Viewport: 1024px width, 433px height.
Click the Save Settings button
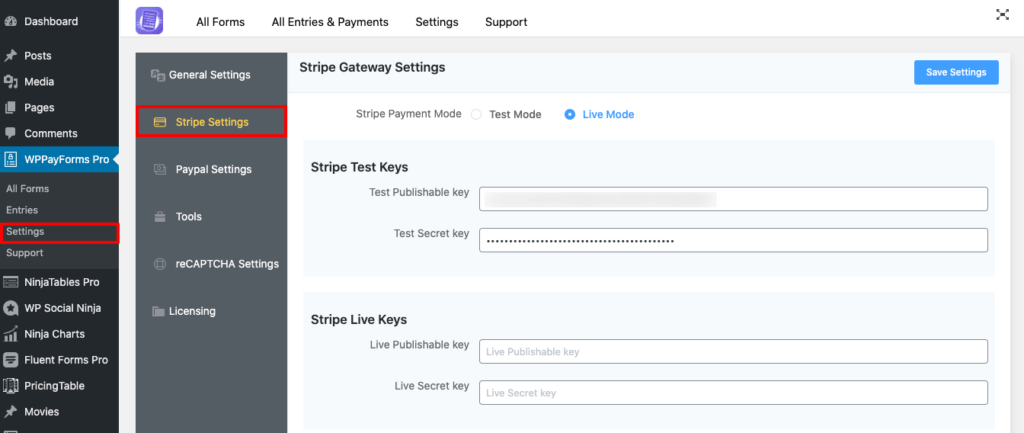coord(955,72)
